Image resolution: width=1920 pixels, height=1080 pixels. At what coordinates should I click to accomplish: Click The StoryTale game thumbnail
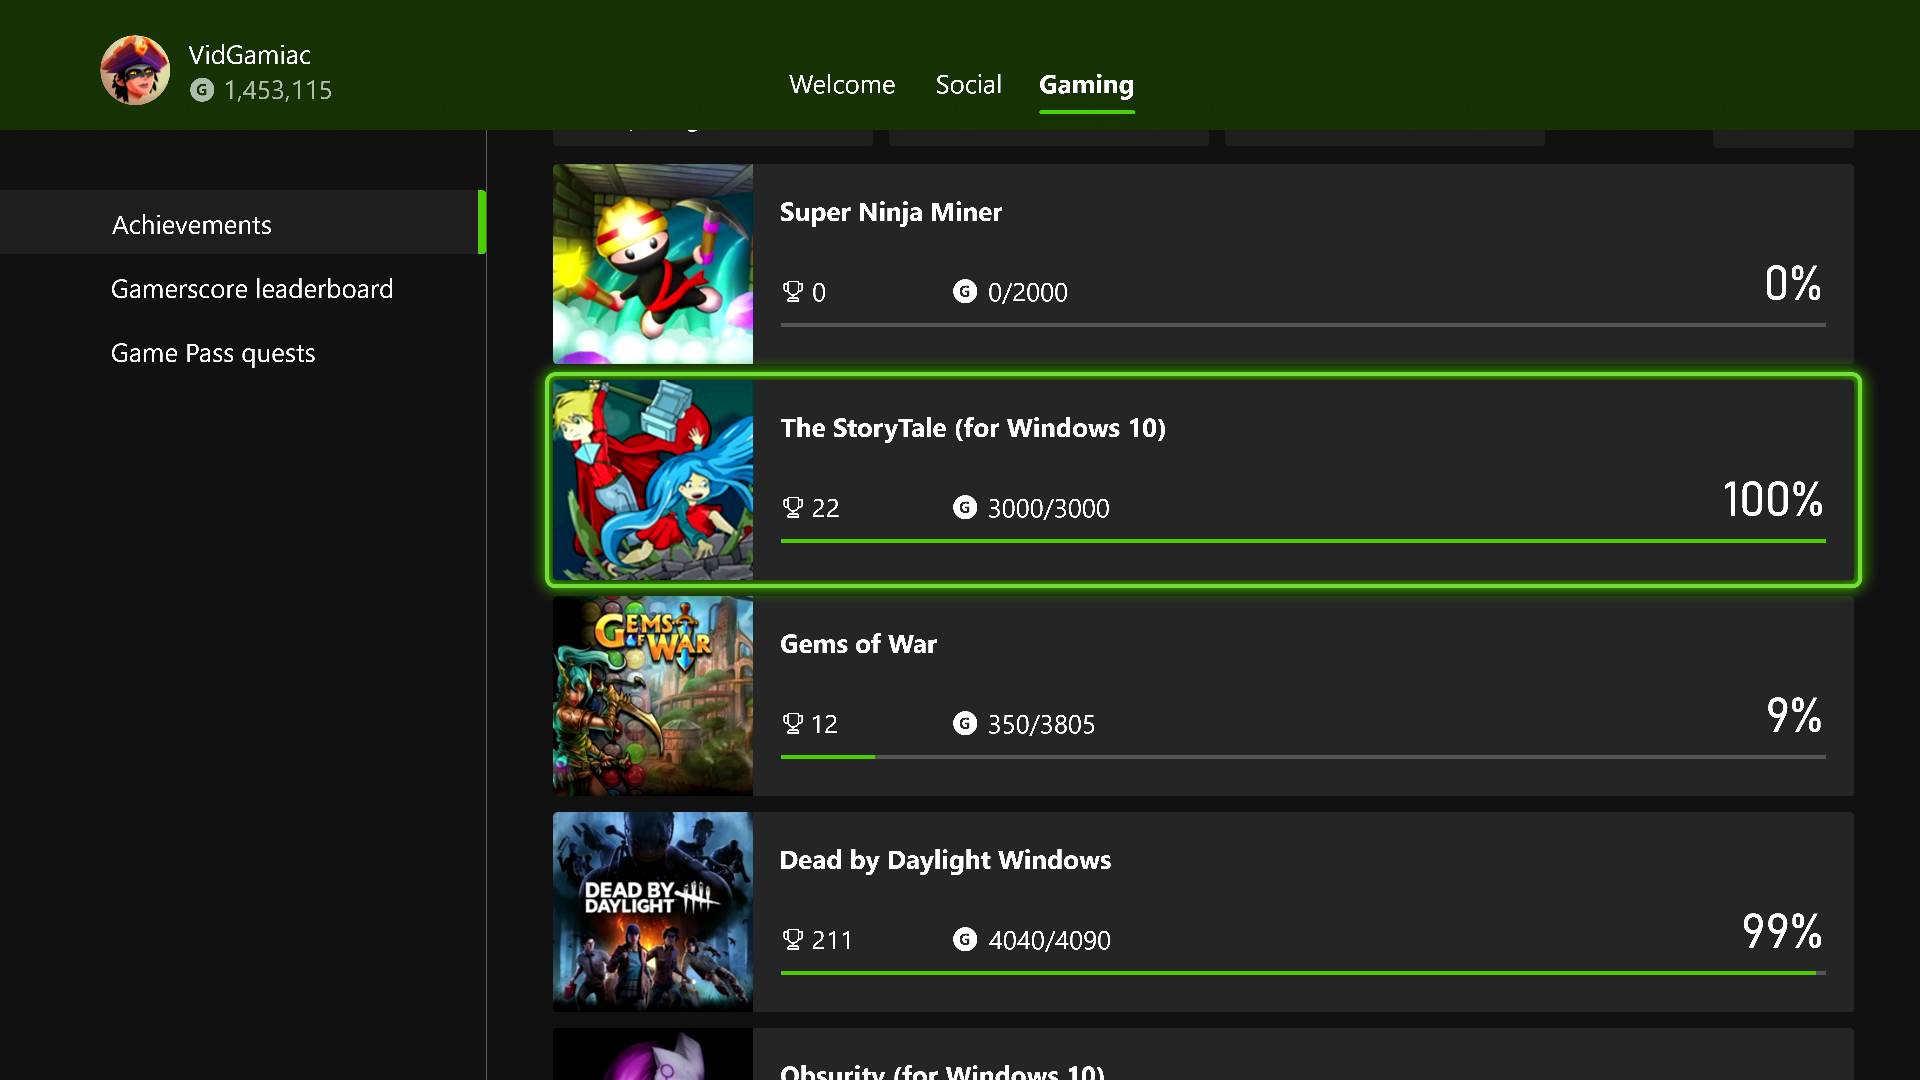[x=653, y=480]
